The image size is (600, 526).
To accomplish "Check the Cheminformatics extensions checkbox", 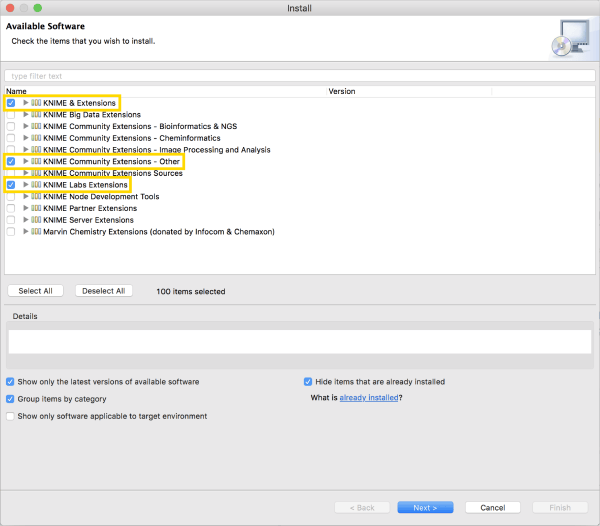I will tap(11, 138).
